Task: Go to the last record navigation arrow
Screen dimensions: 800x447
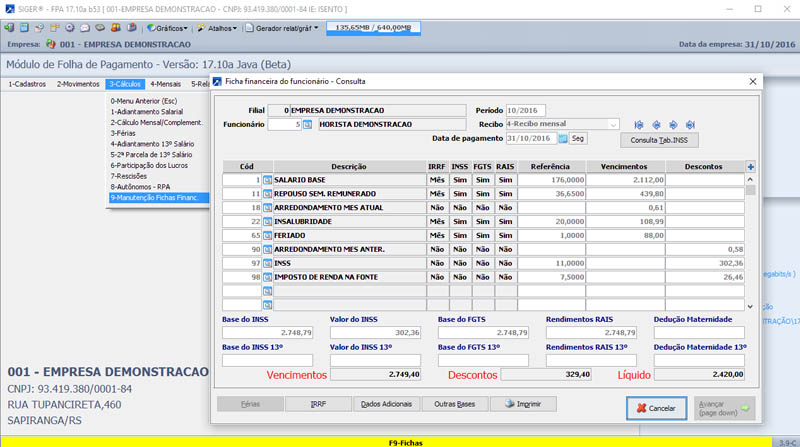Action: coord(690,125)
